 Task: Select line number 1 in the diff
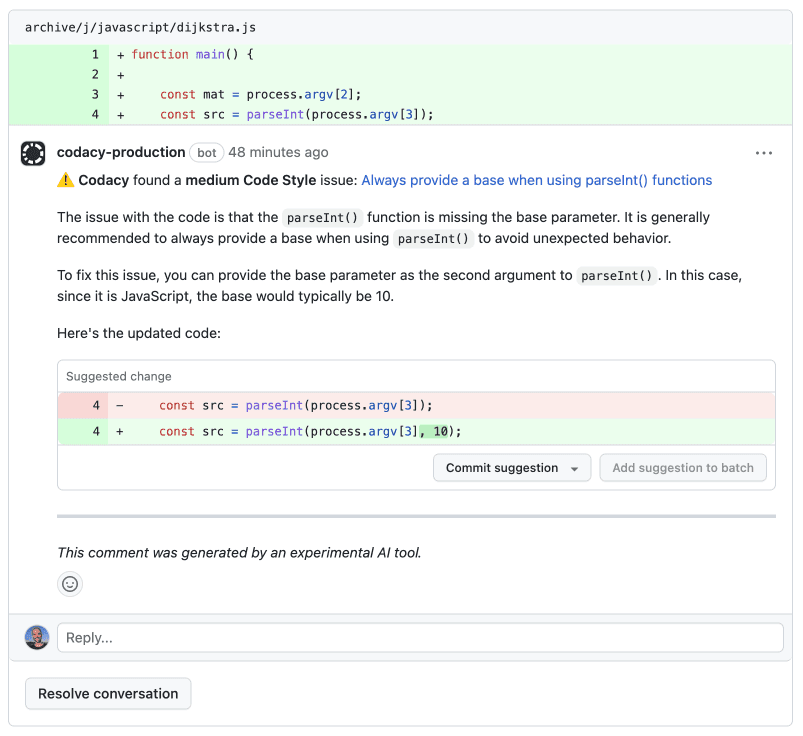(95, 54)
